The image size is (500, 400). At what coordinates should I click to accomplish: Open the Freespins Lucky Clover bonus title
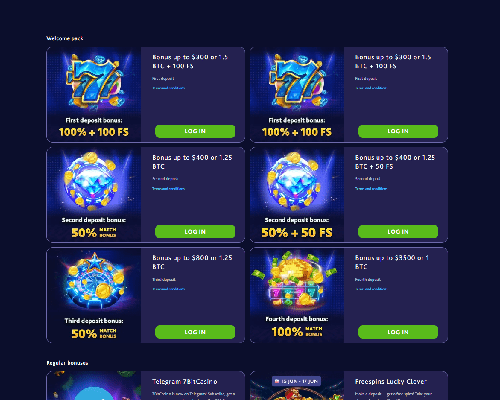[391, 381]
